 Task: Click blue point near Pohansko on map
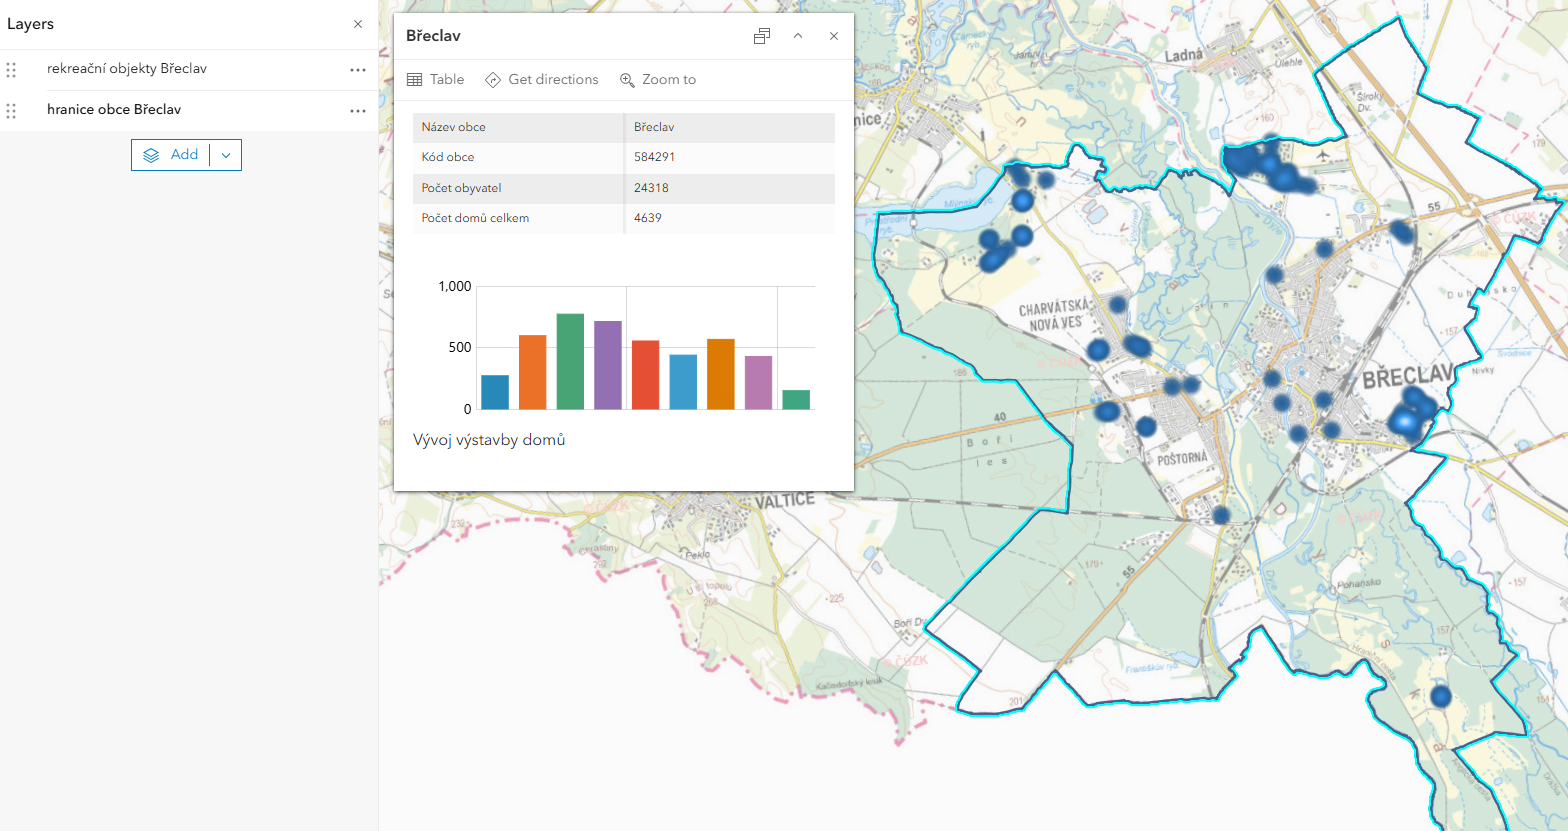1440,696
